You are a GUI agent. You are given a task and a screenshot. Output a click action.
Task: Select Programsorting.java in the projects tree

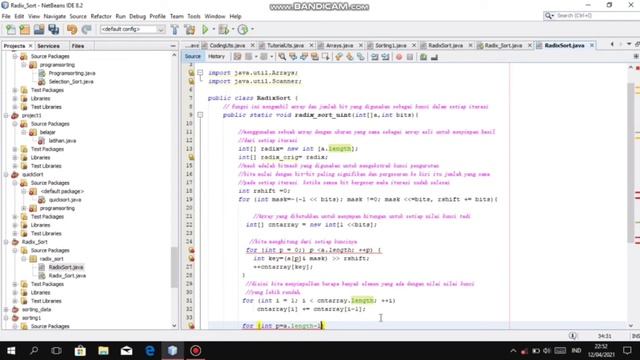pyautogui.click(x=72, y=73)
